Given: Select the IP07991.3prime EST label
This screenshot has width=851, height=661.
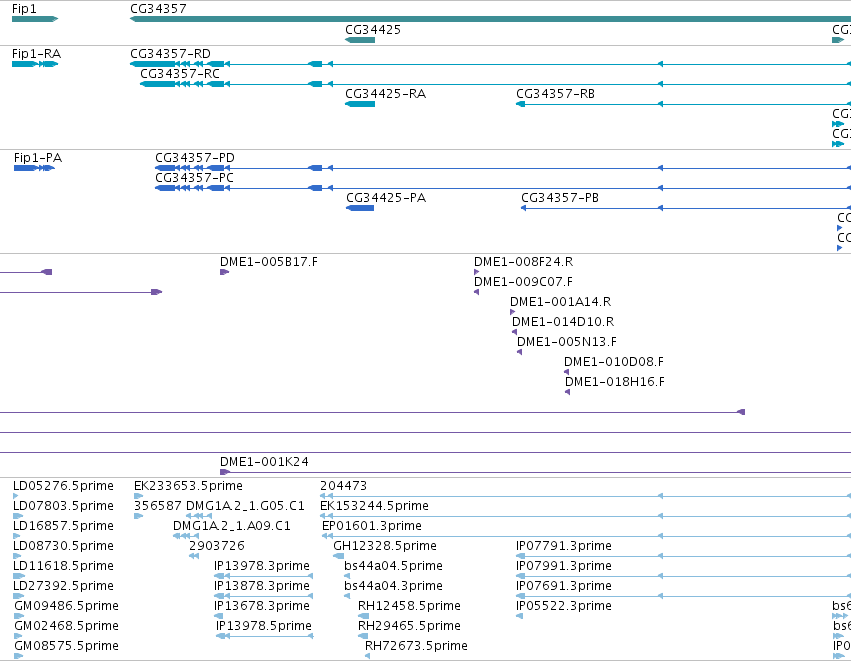Looking at the screenshot, I should click(x=564, y=566).
